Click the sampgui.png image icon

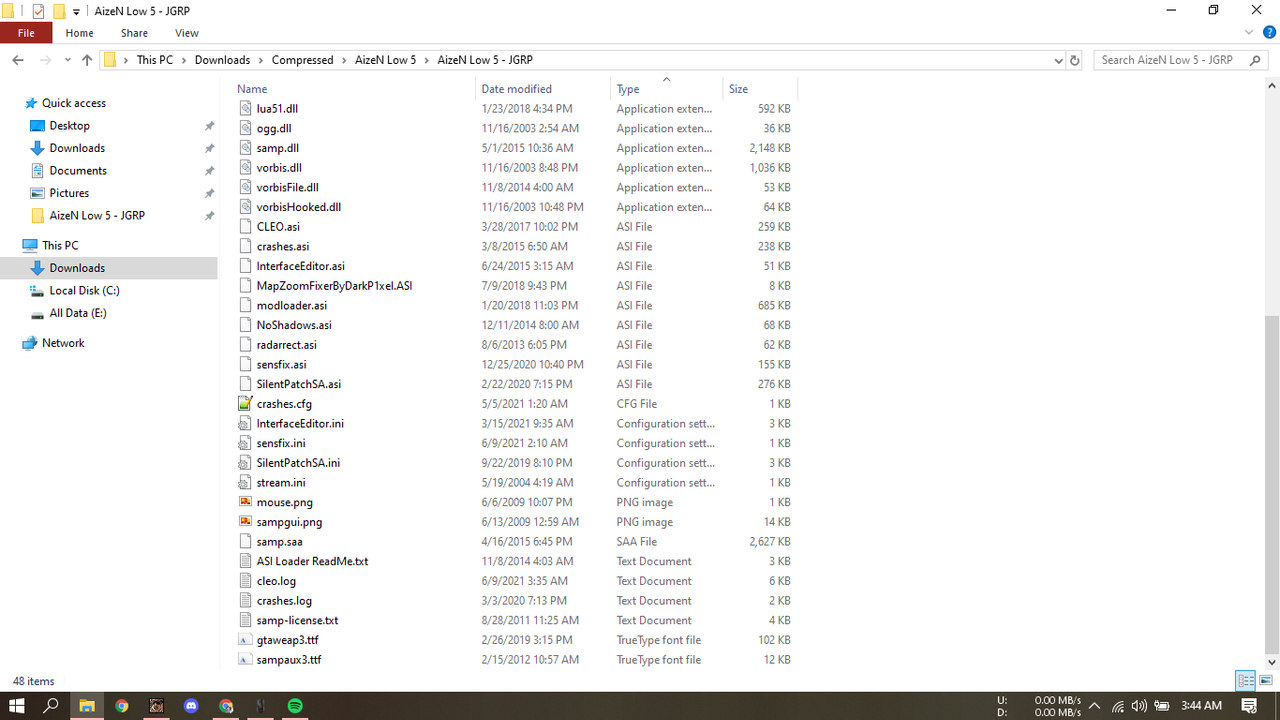point(246,522)
